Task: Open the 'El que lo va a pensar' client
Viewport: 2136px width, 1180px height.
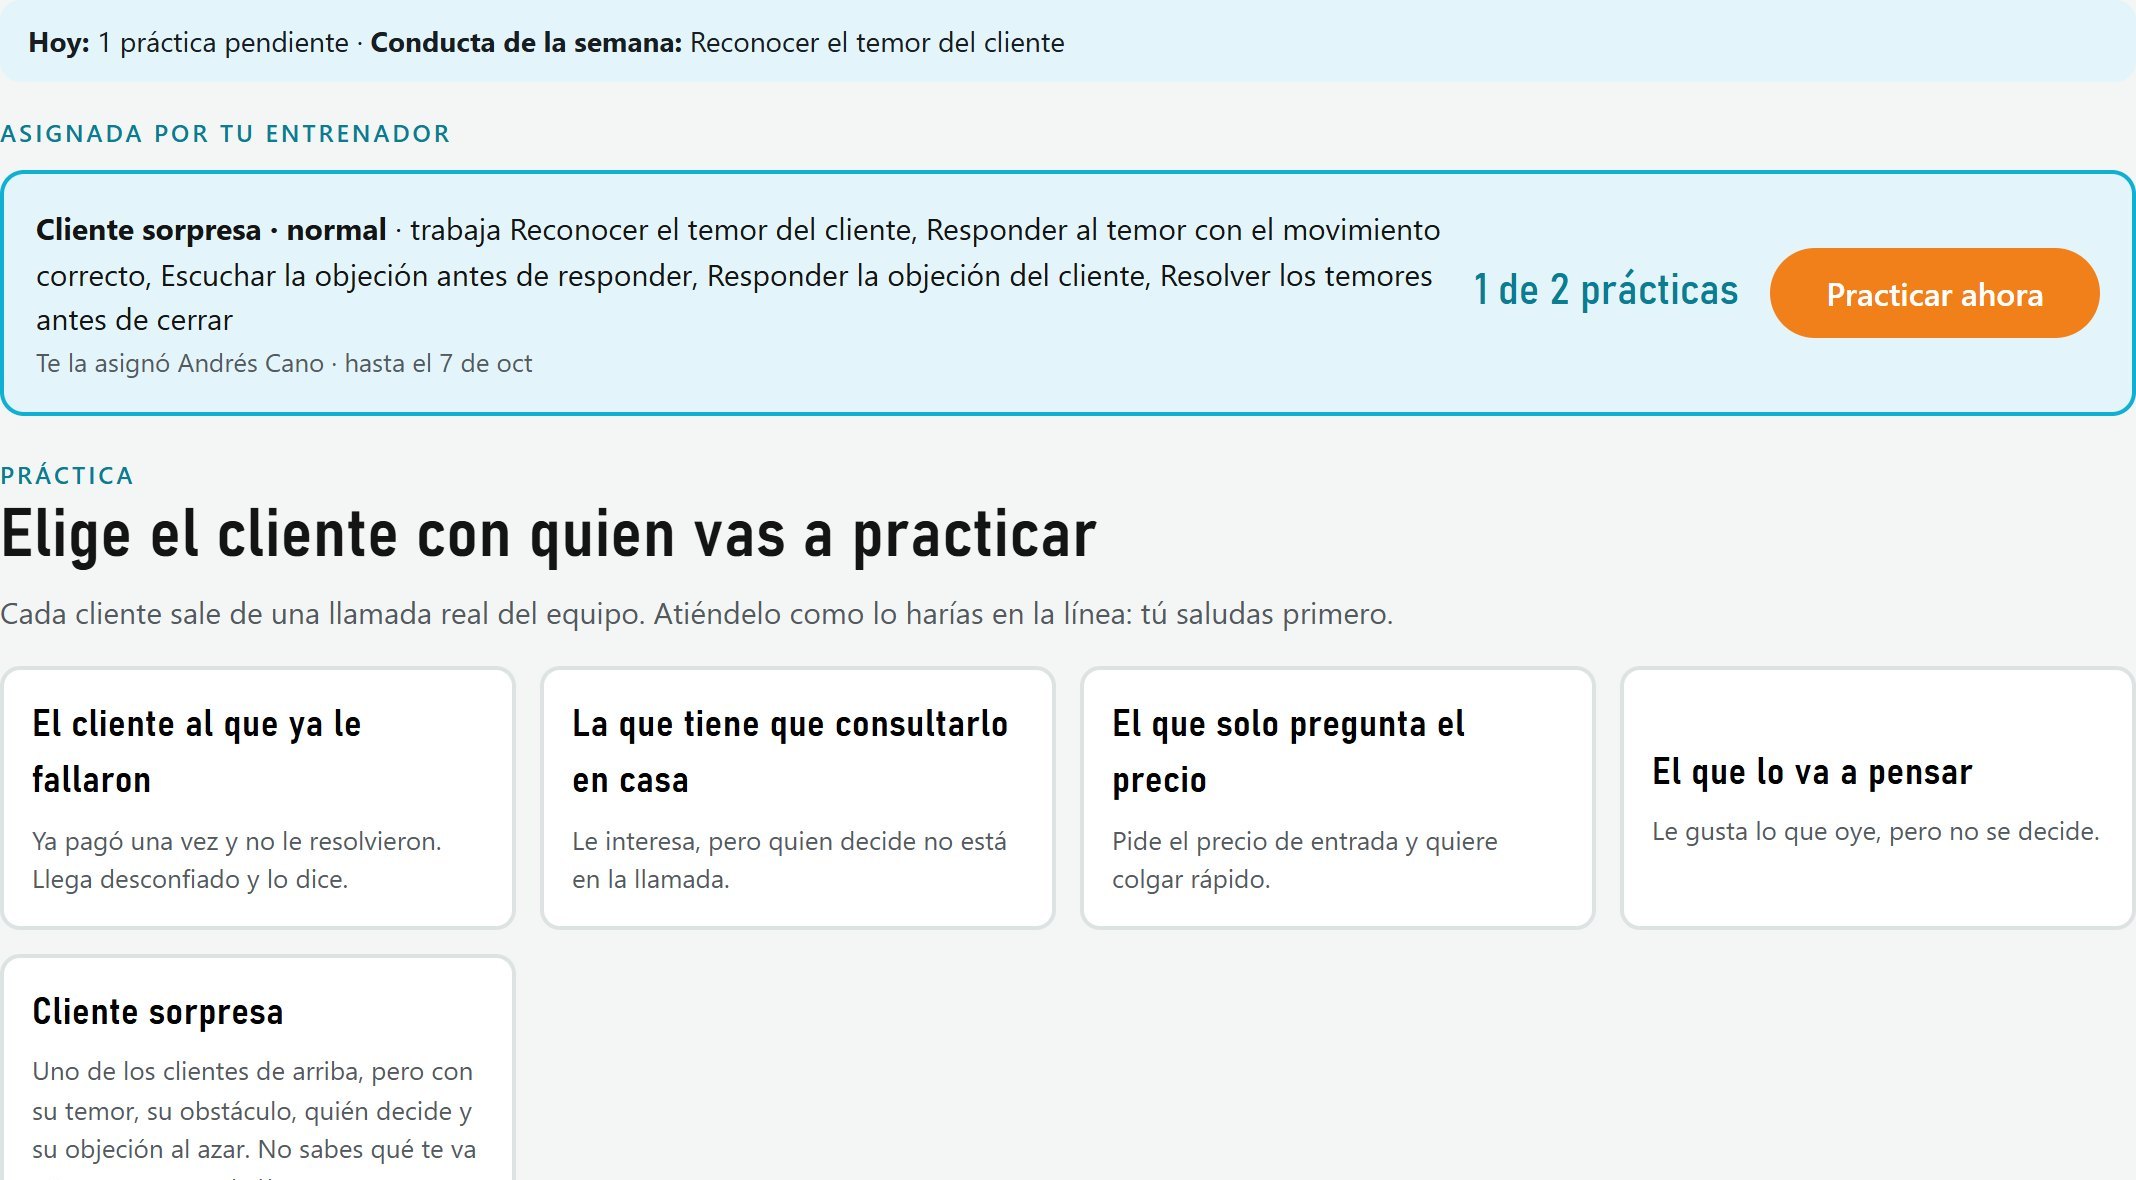Action: 1878,798
